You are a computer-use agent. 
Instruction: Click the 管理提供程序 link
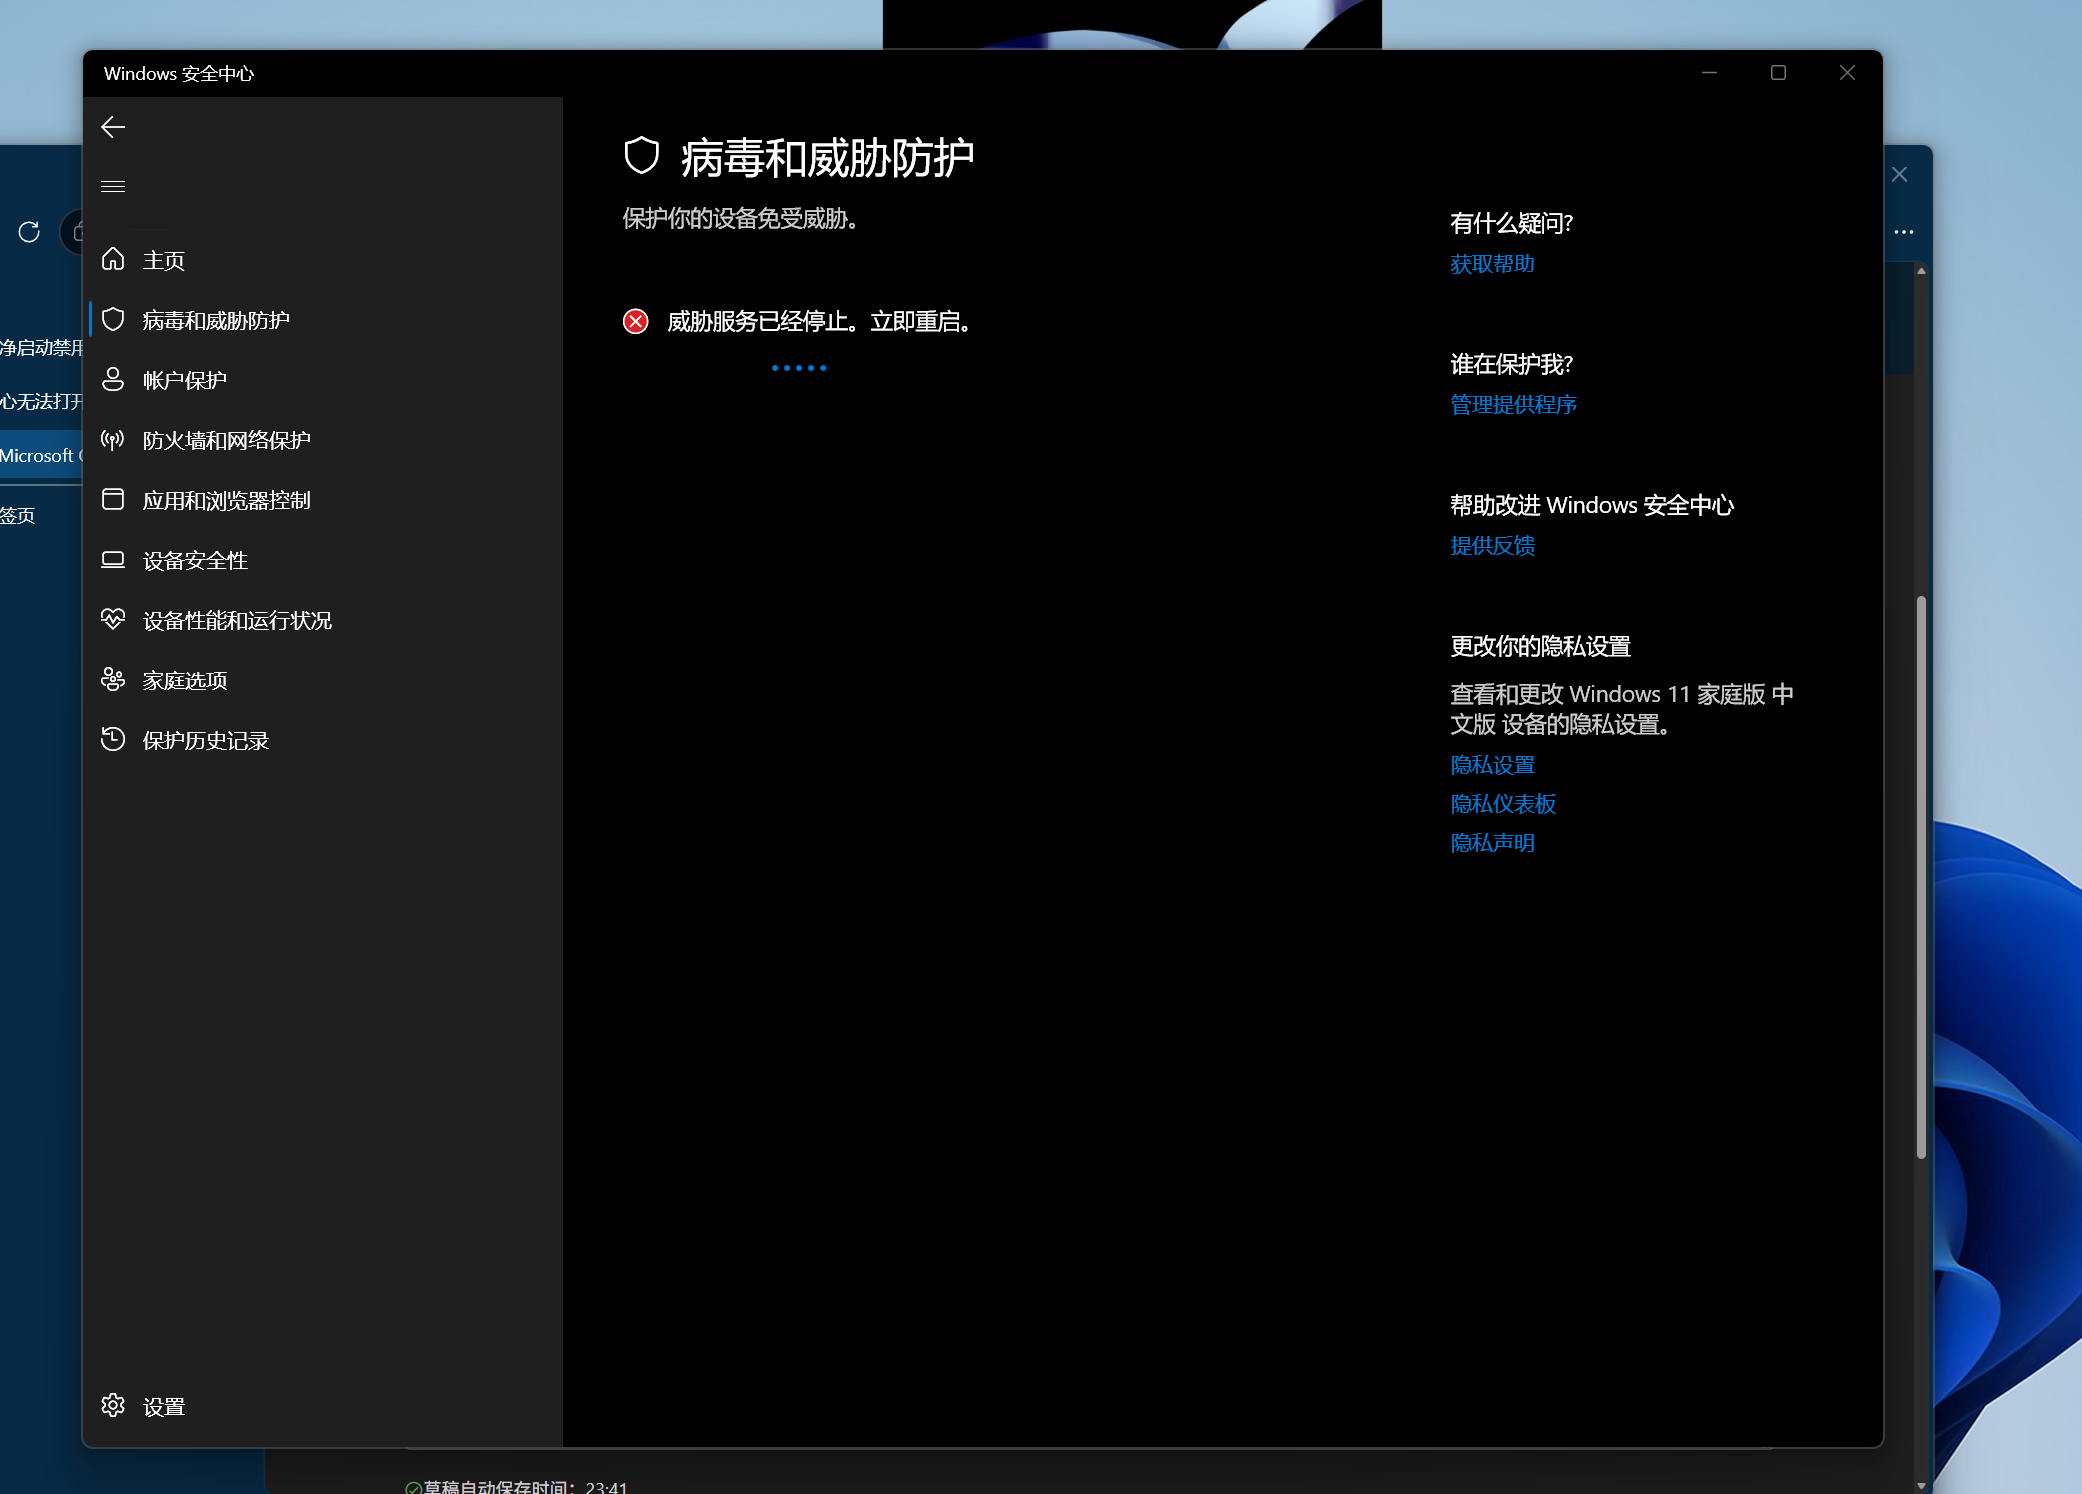(1513, 405)
